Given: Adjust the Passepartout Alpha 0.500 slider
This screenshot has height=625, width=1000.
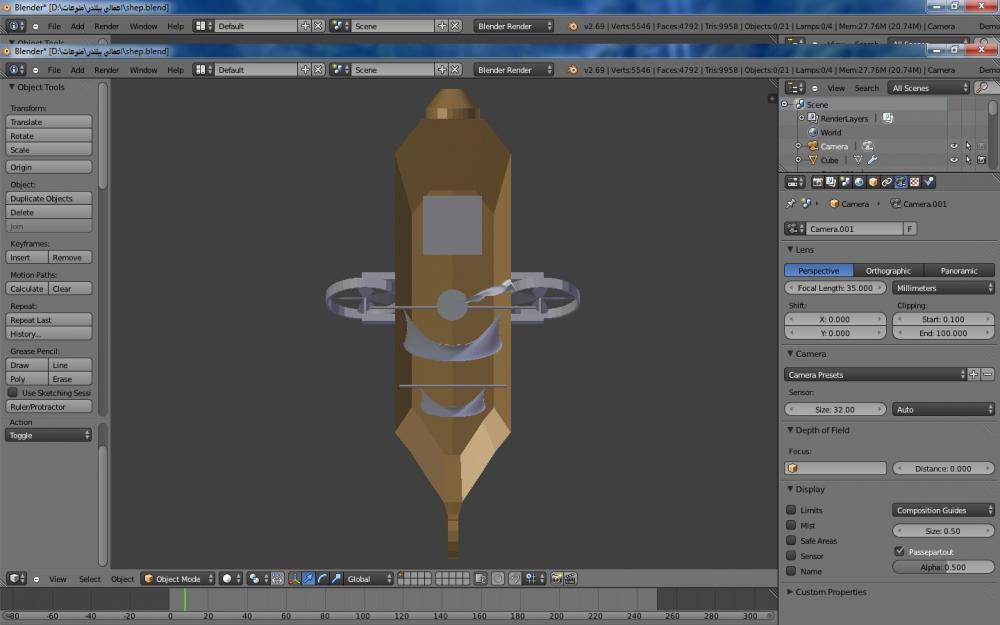Looking at the screenshot, I should (943, 566).
